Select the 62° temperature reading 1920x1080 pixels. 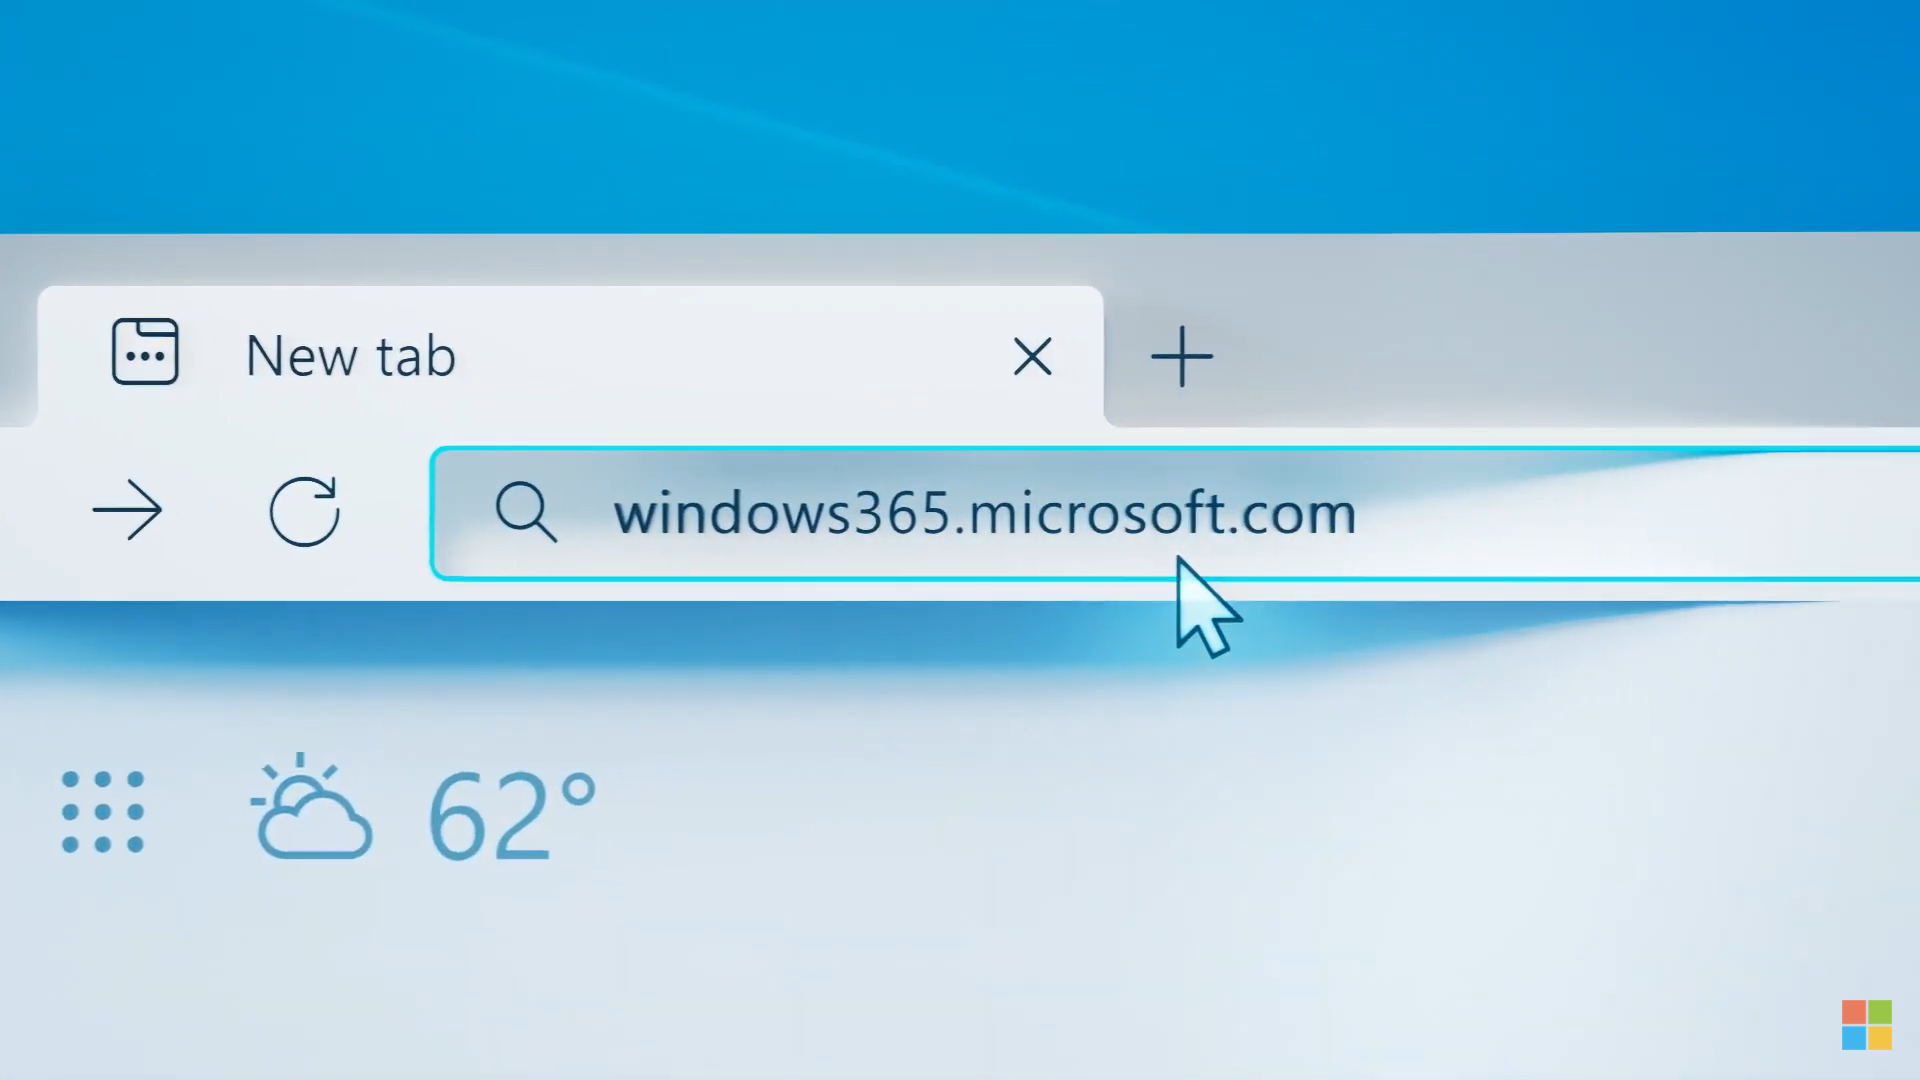point(510,812)
